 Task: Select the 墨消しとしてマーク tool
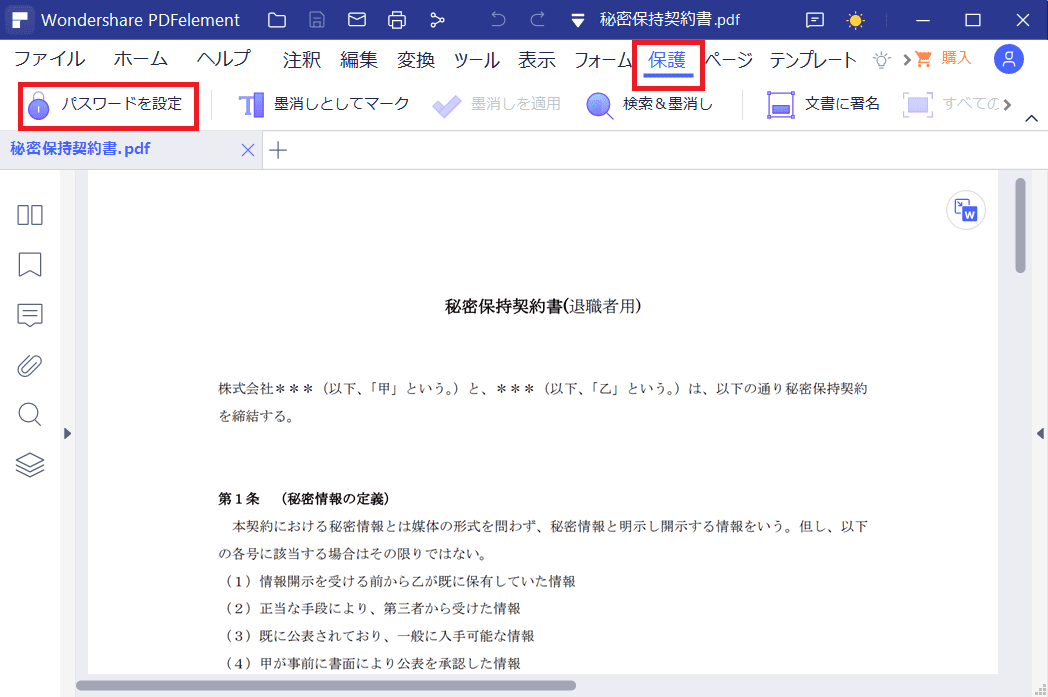tap(320, 104)
